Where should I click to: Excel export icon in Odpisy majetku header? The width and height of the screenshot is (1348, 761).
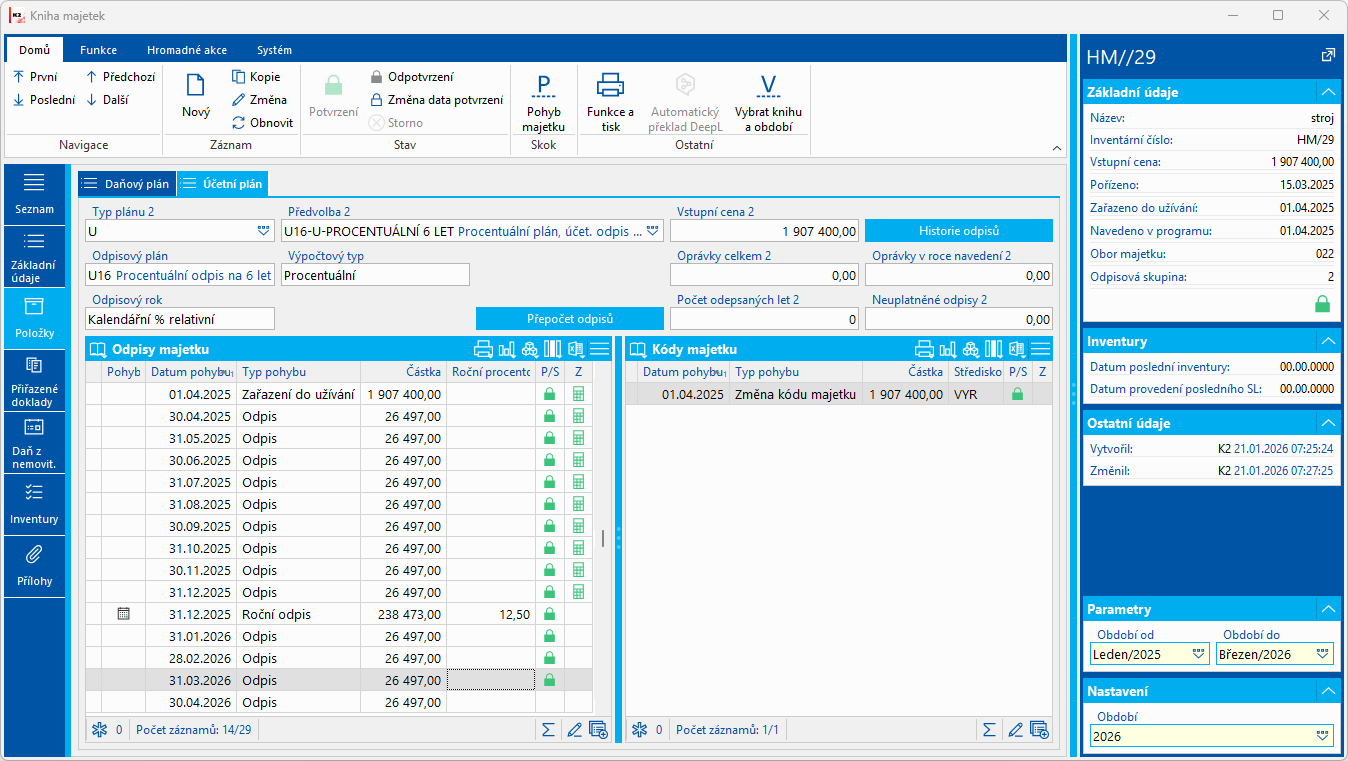tap(576, 349)
